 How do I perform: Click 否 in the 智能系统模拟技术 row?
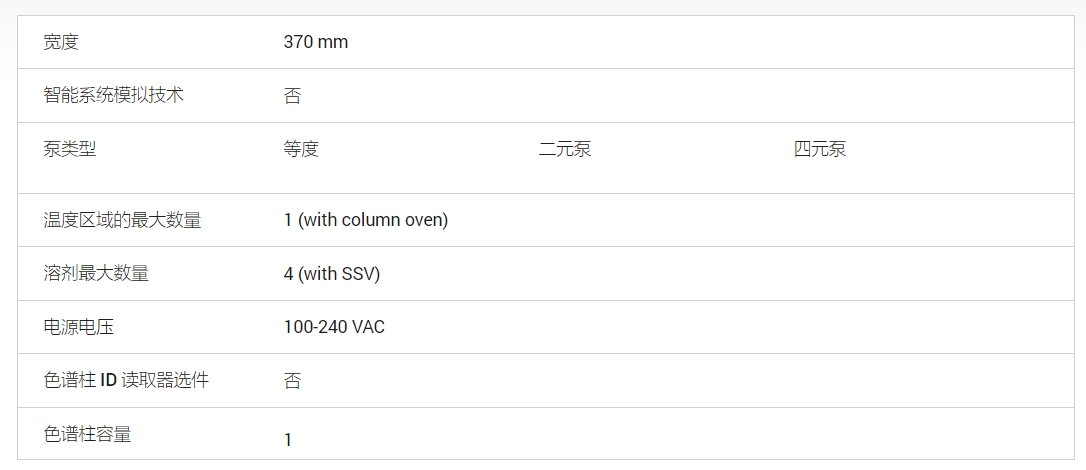click(x=292, y=96)
